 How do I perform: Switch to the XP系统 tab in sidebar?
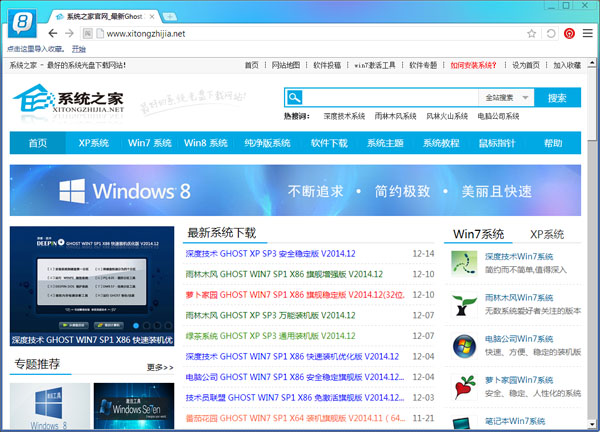coord(547,234)
